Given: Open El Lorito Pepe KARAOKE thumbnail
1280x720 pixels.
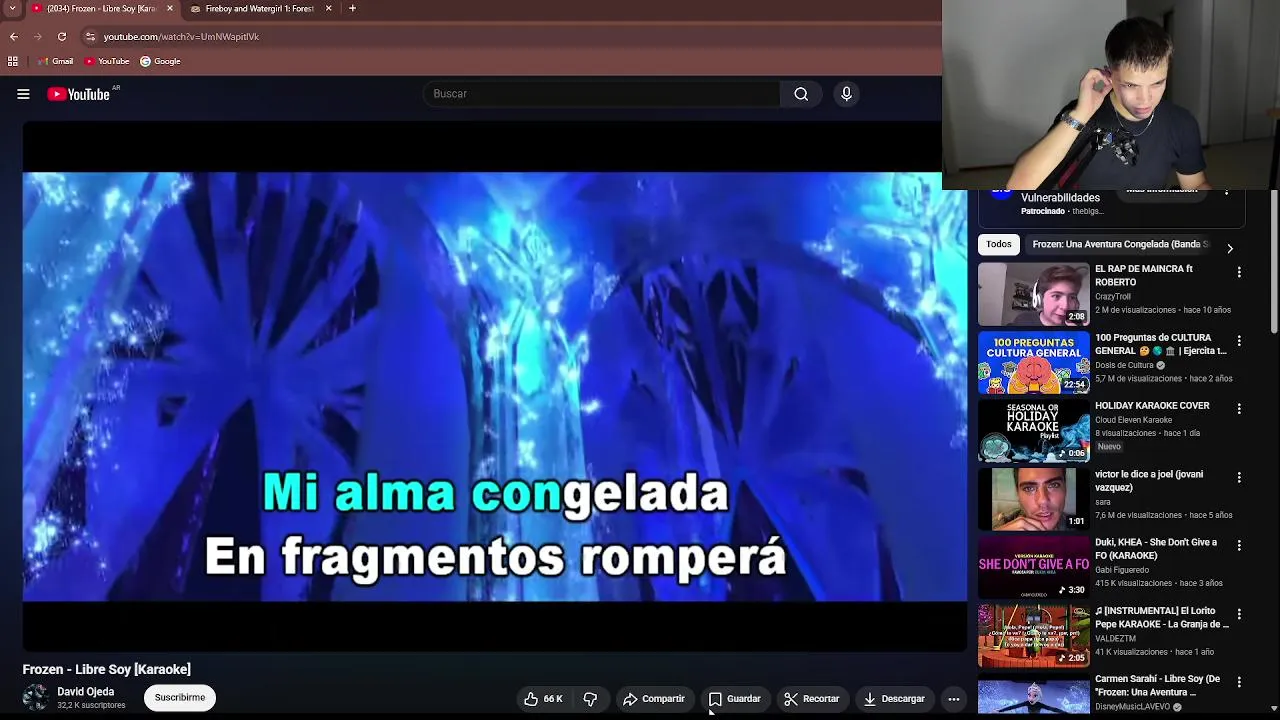Looking at the screenshot, I should point(1033,635).
